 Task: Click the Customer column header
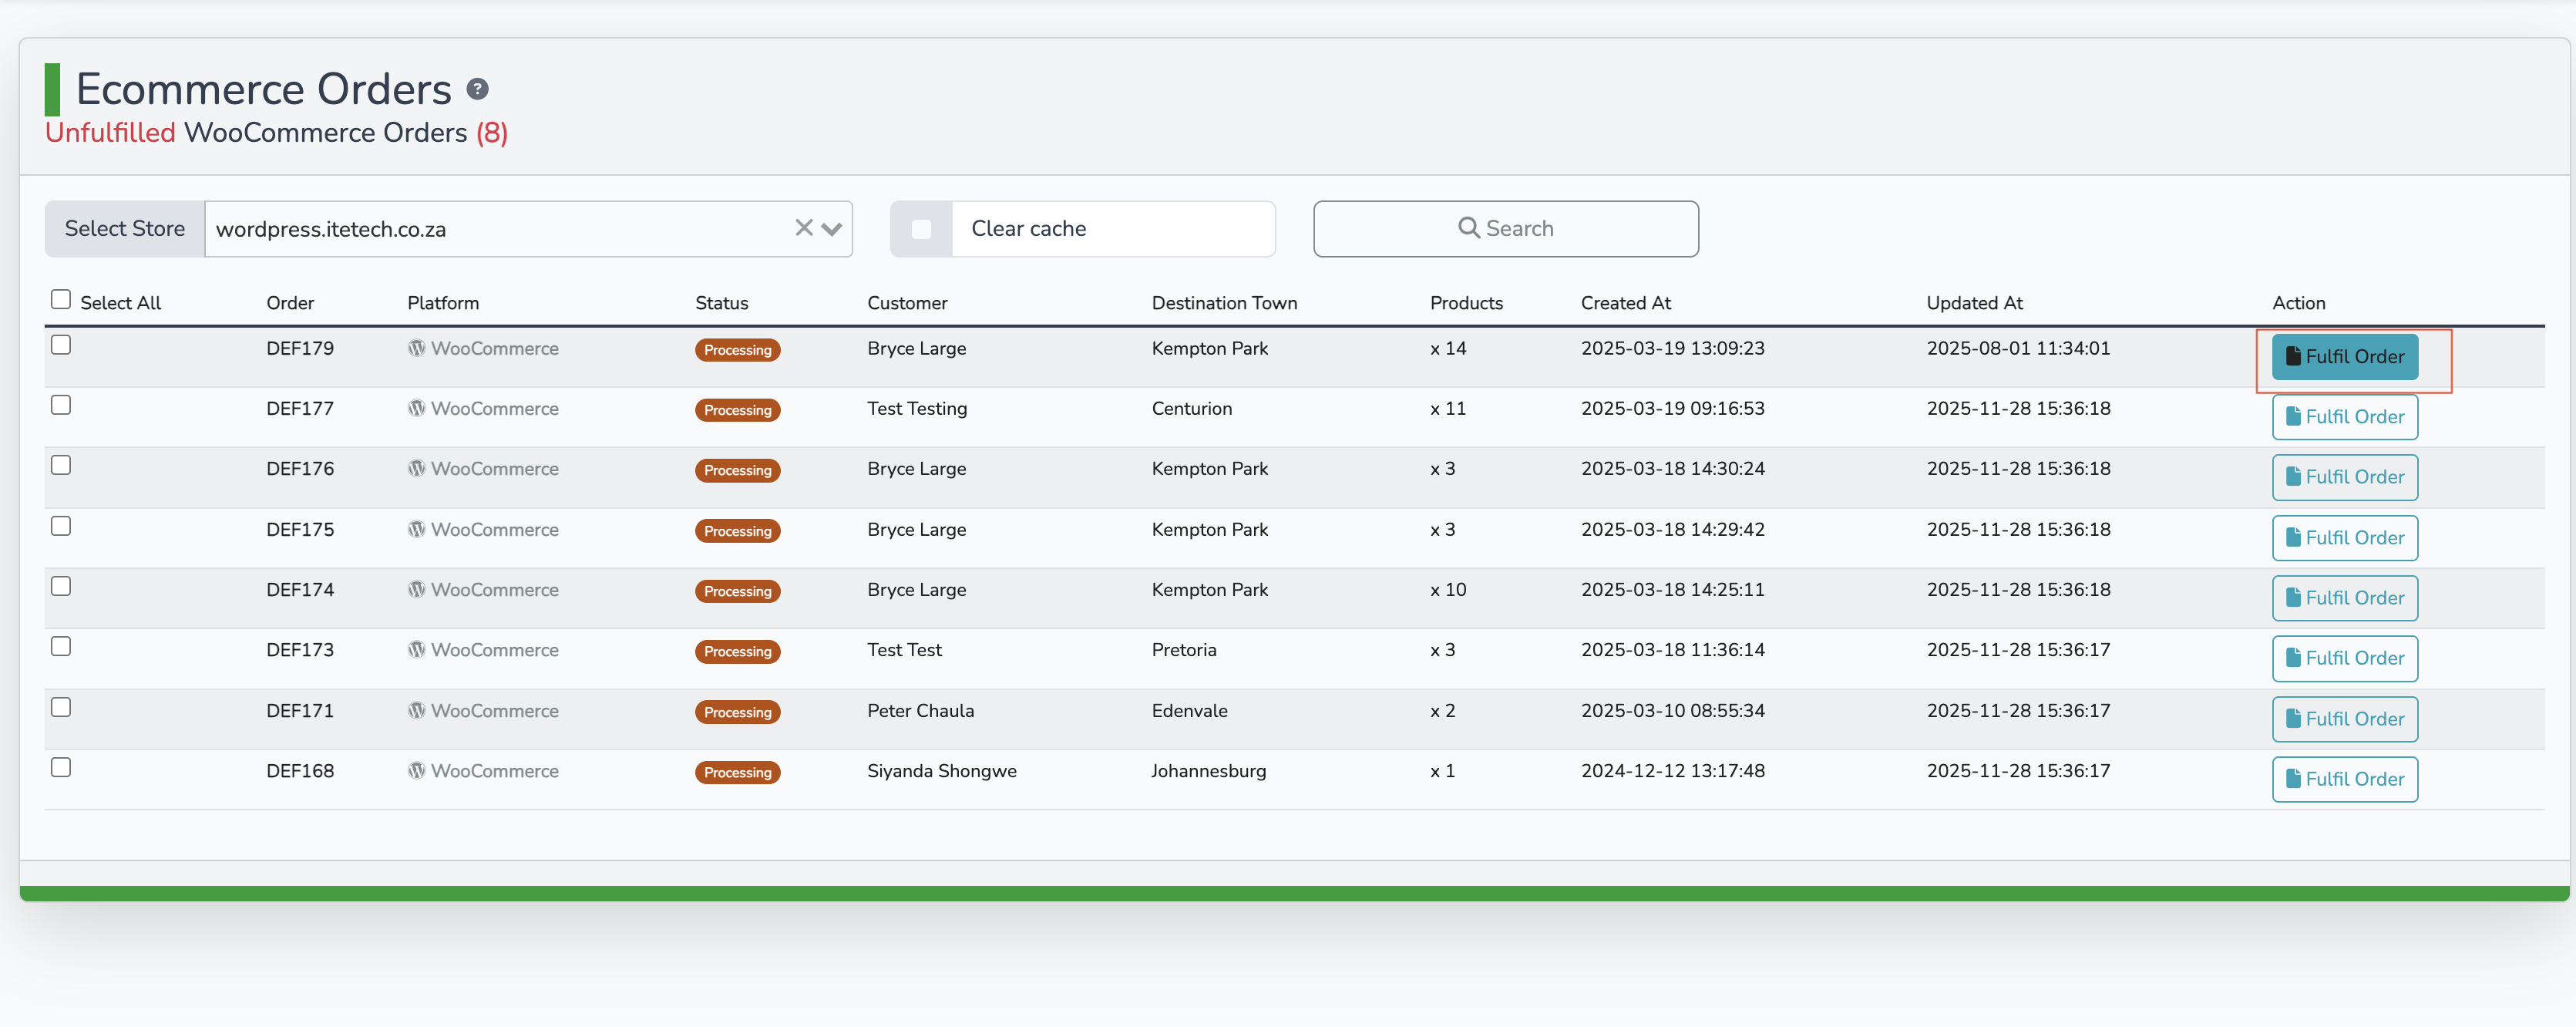(x=907, y=303)
